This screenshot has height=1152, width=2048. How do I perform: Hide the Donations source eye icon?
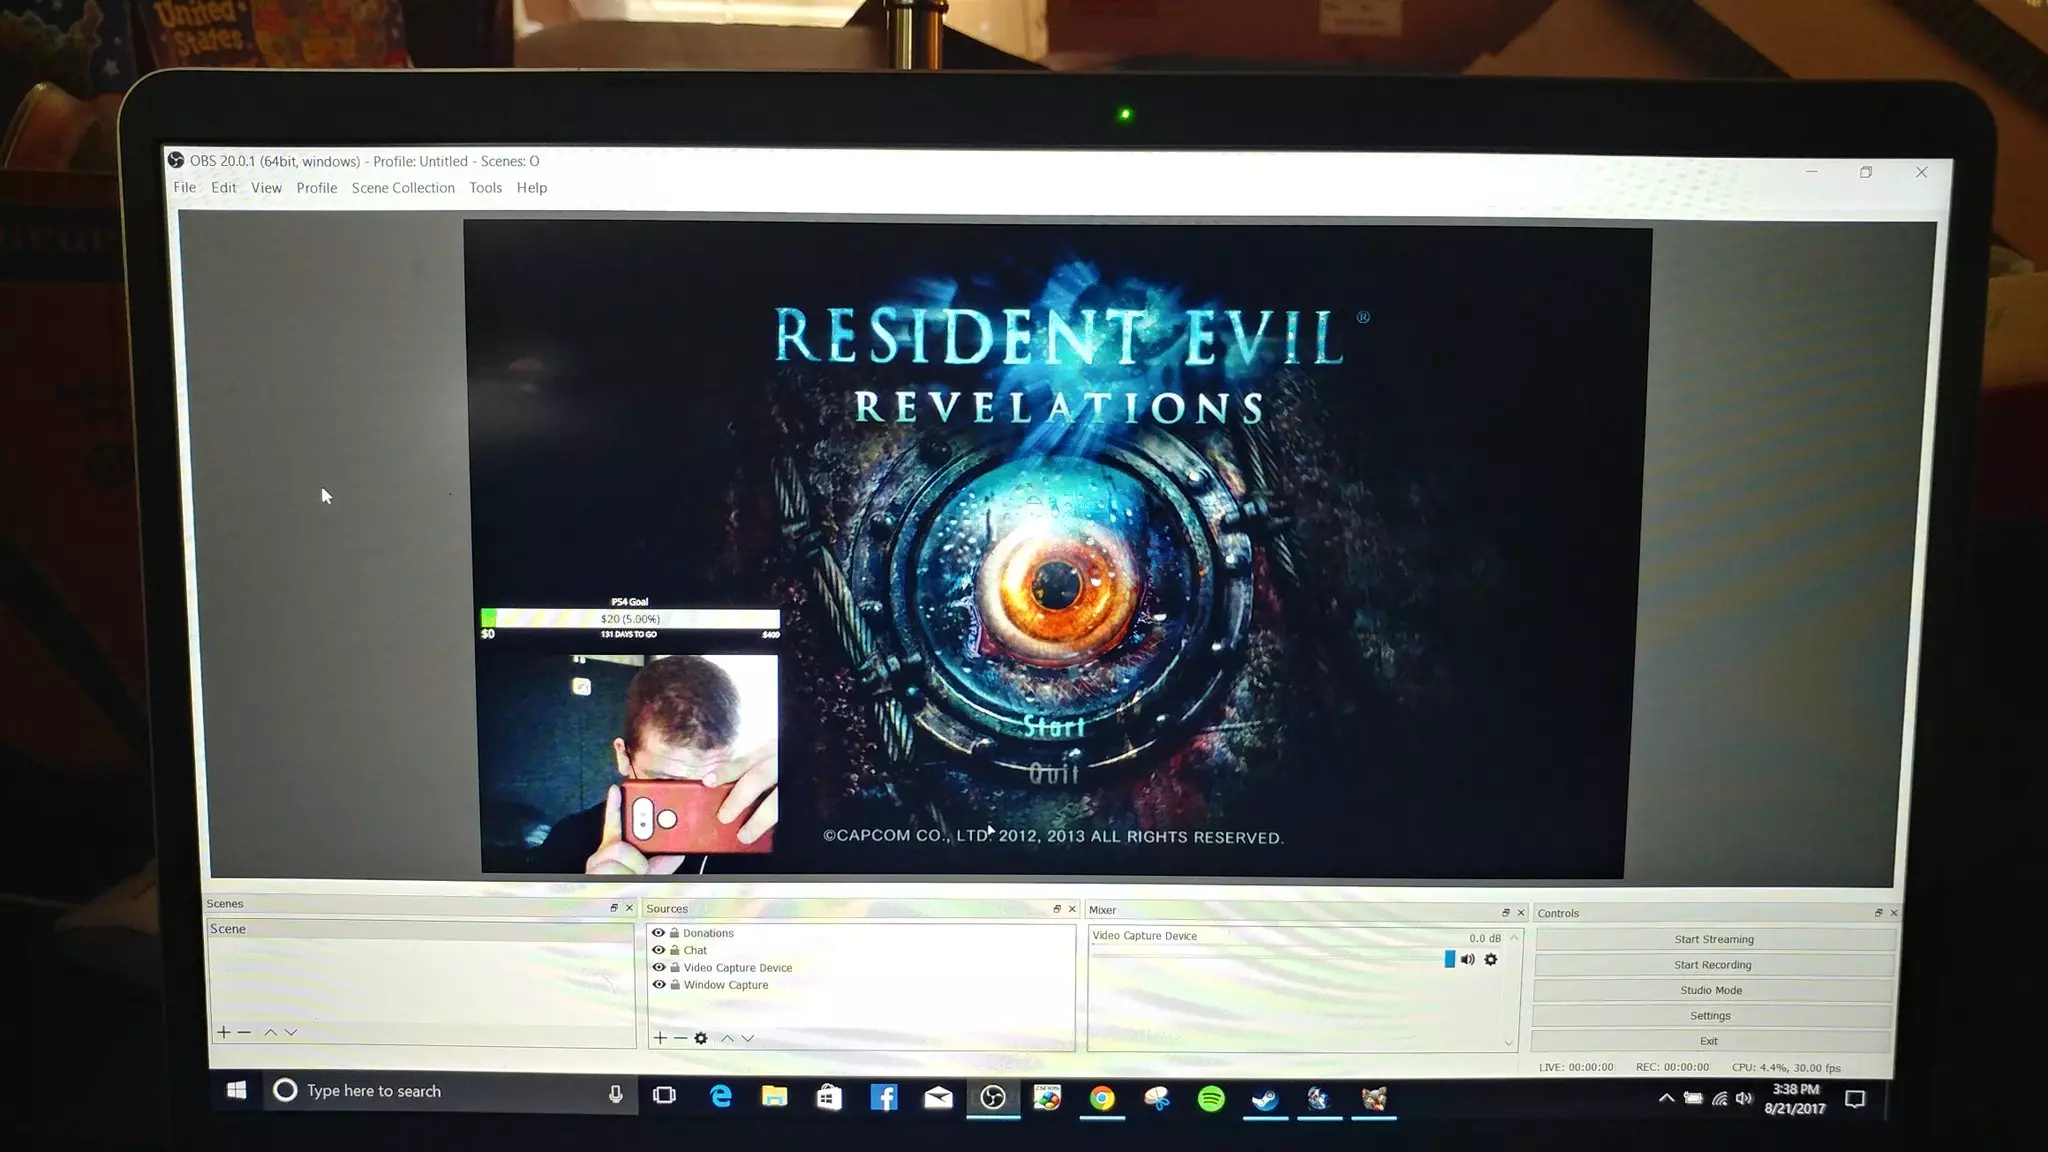point(658,933)
